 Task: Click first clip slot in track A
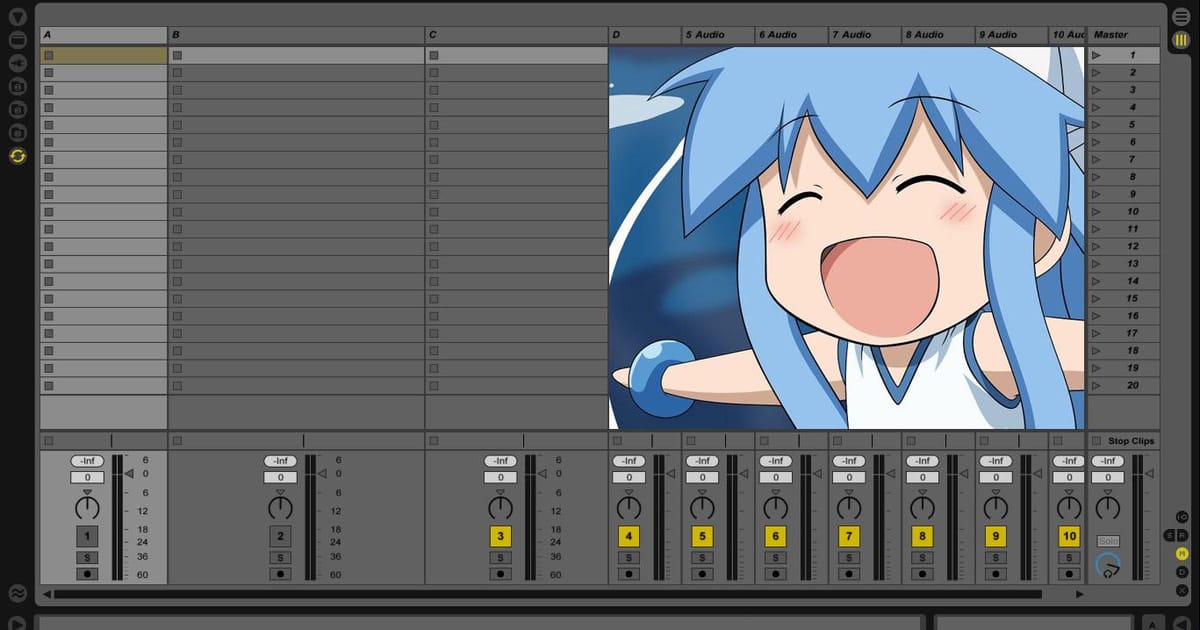[103, 56]
